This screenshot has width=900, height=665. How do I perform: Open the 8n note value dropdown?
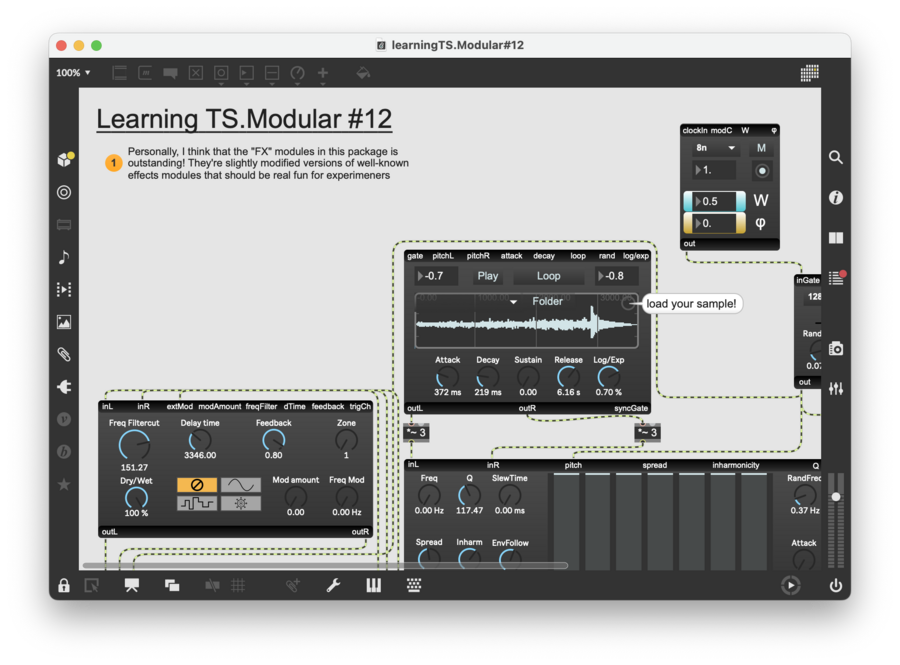click(x=714, y=148)
